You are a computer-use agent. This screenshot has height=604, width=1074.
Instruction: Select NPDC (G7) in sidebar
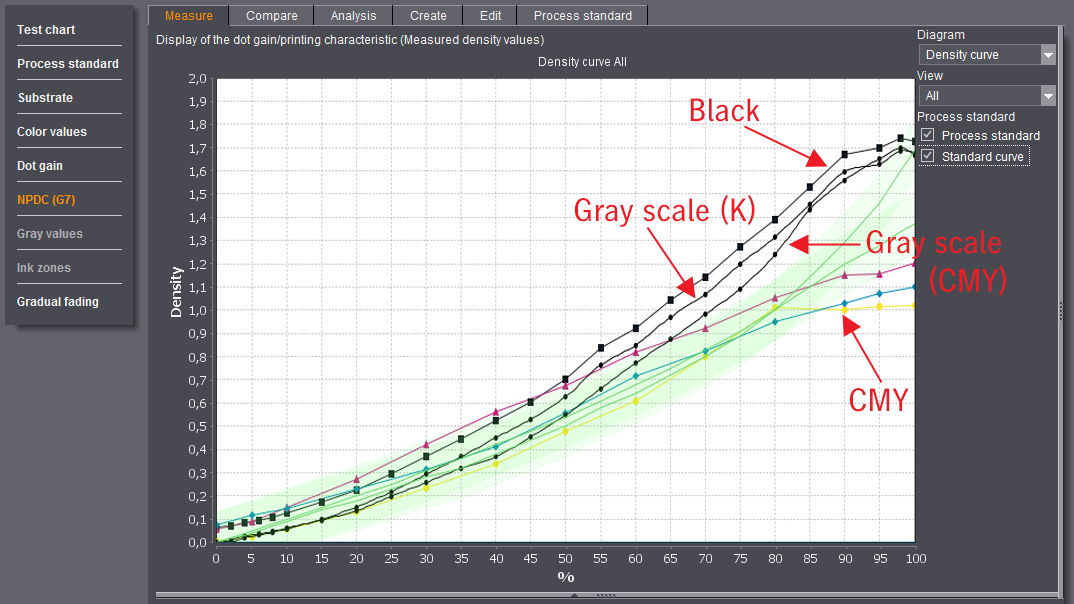(x=46, y=200)
